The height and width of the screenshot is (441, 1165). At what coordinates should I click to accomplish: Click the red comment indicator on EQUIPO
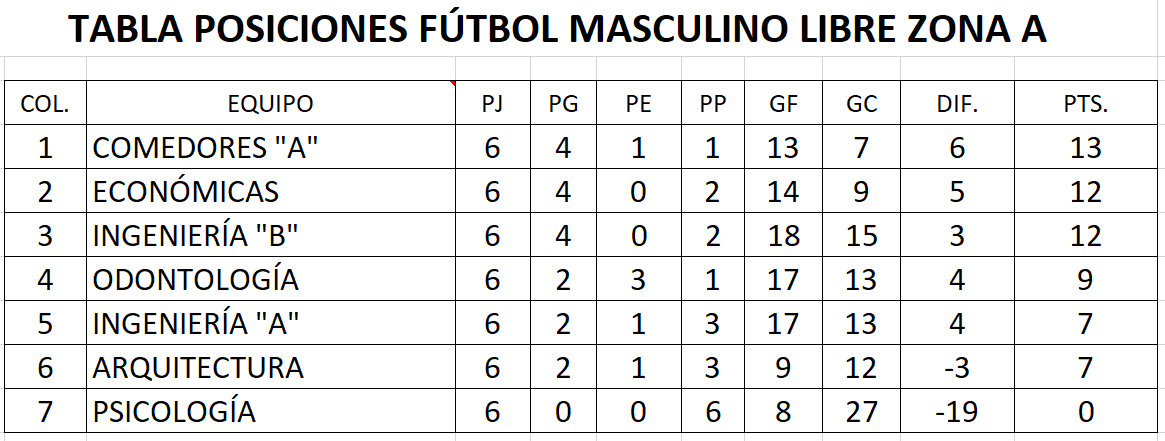(x=452, y=84)
